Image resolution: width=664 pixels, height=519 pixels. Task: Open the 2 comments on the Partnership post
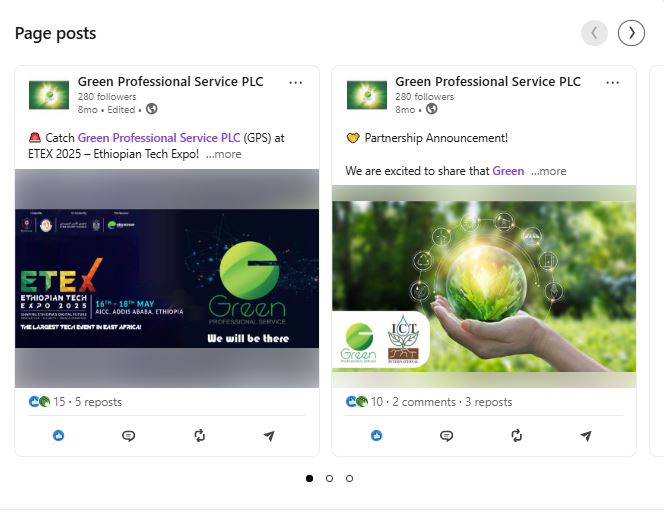coord(424,402)
